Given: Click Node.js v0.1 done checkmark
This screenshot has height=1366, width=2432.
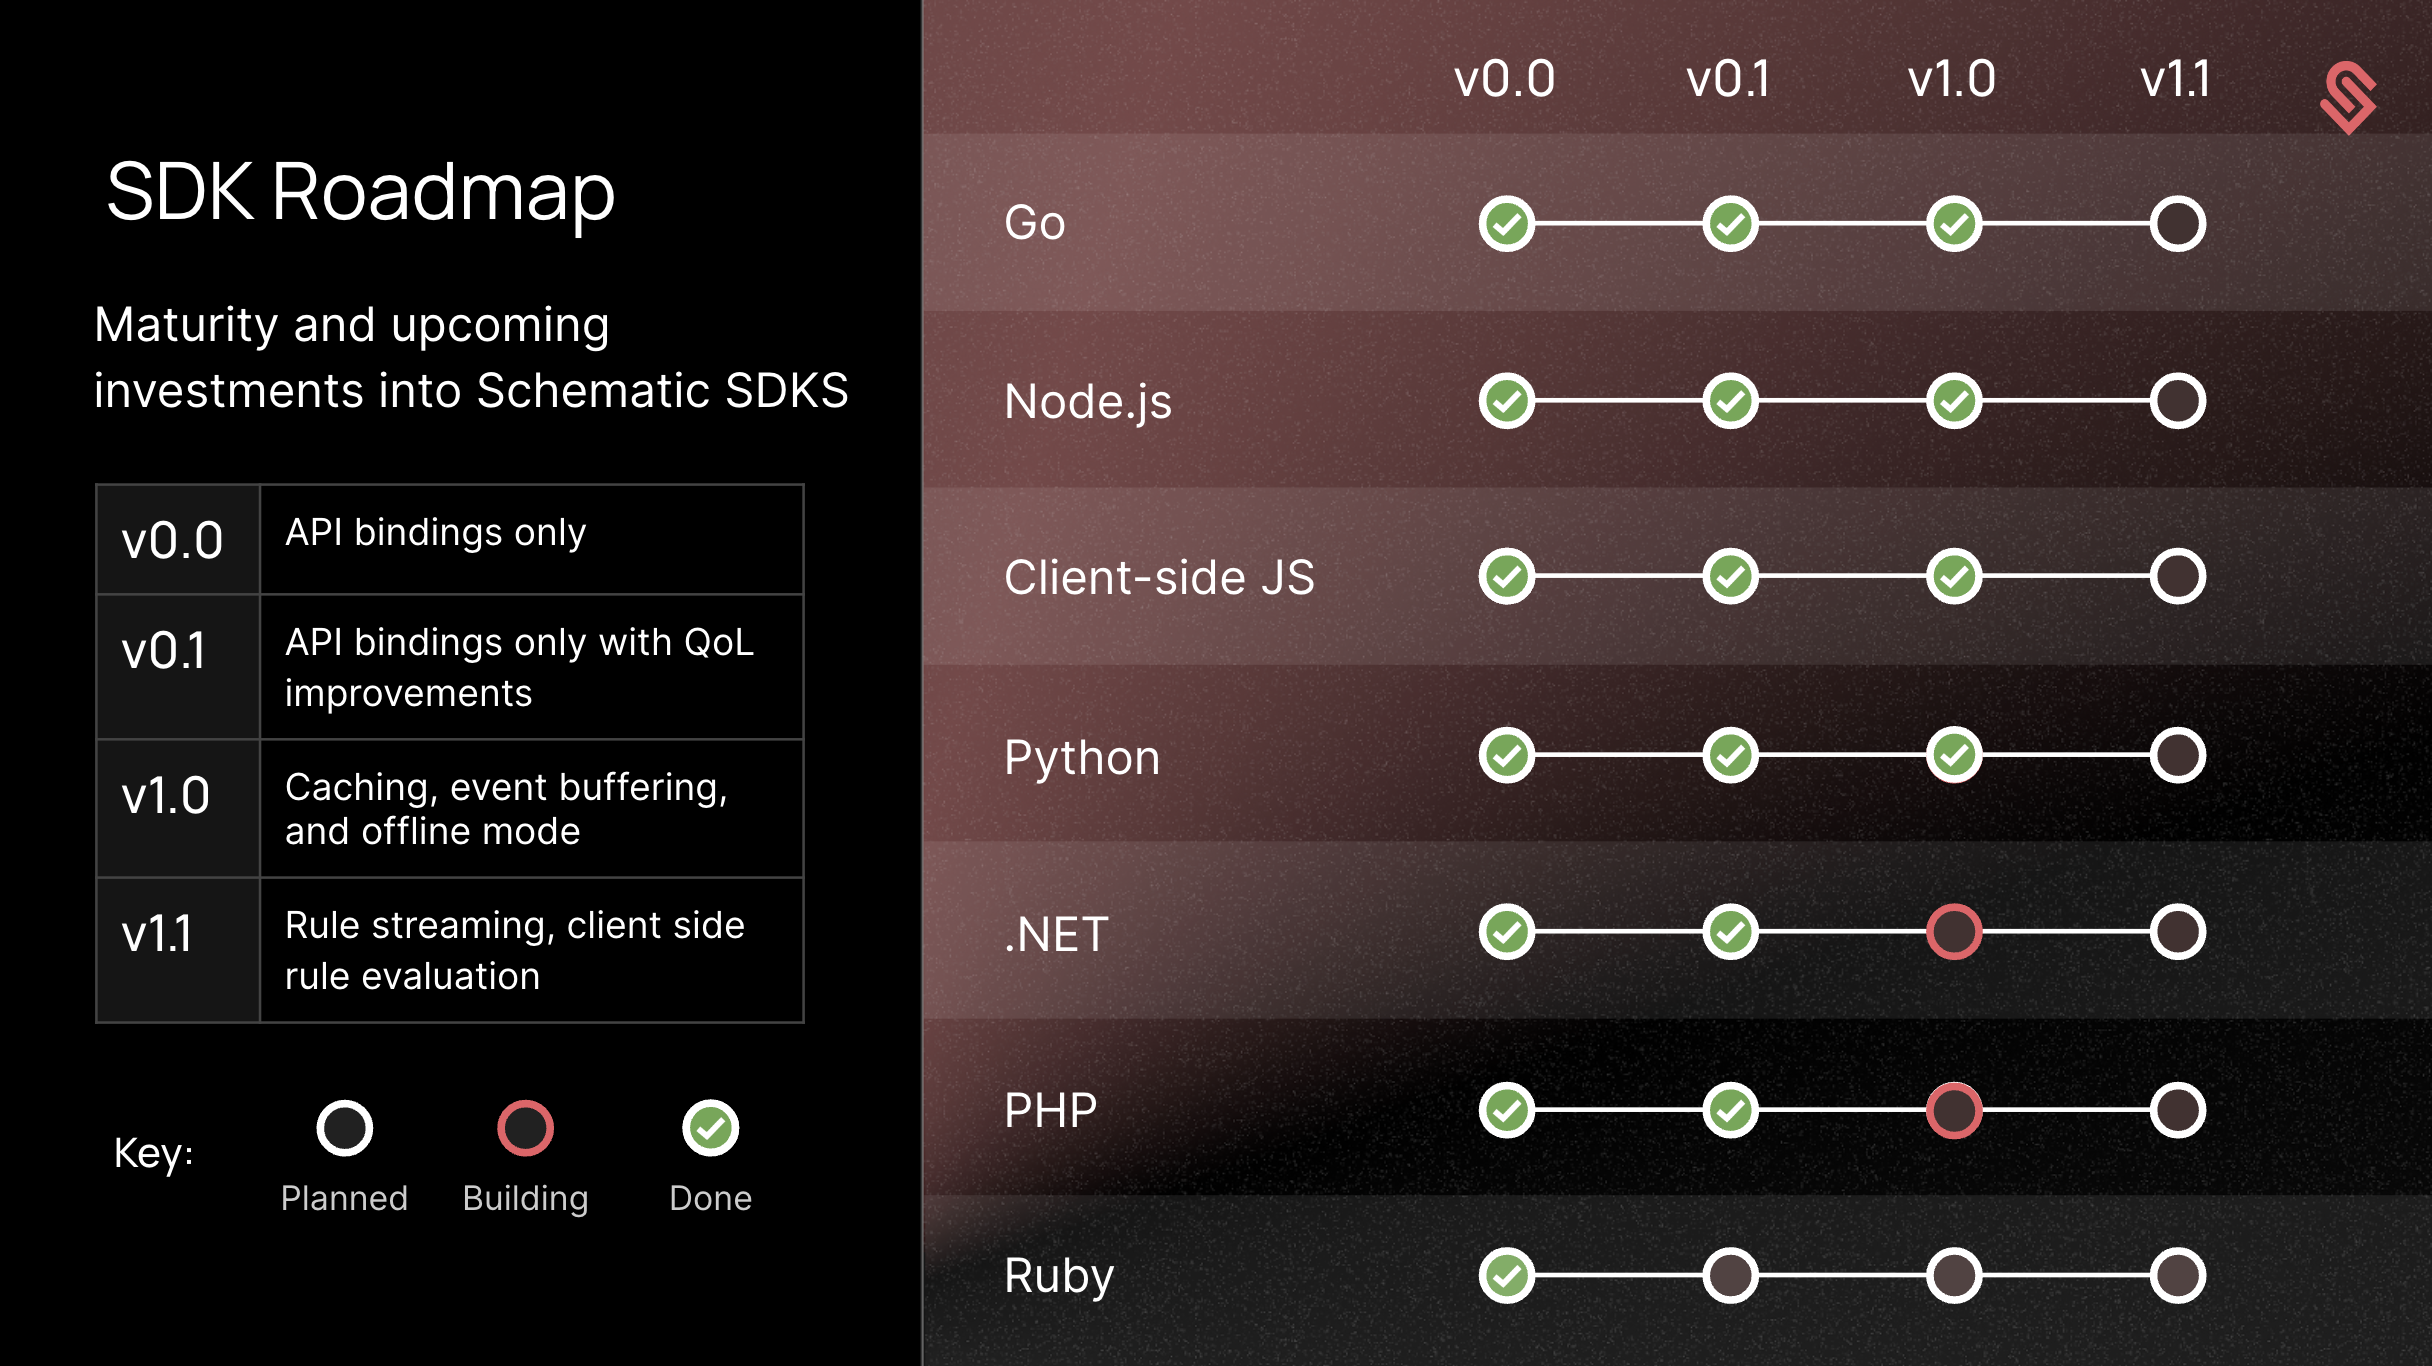Looking at the screenshot, I should (1731, 401).
